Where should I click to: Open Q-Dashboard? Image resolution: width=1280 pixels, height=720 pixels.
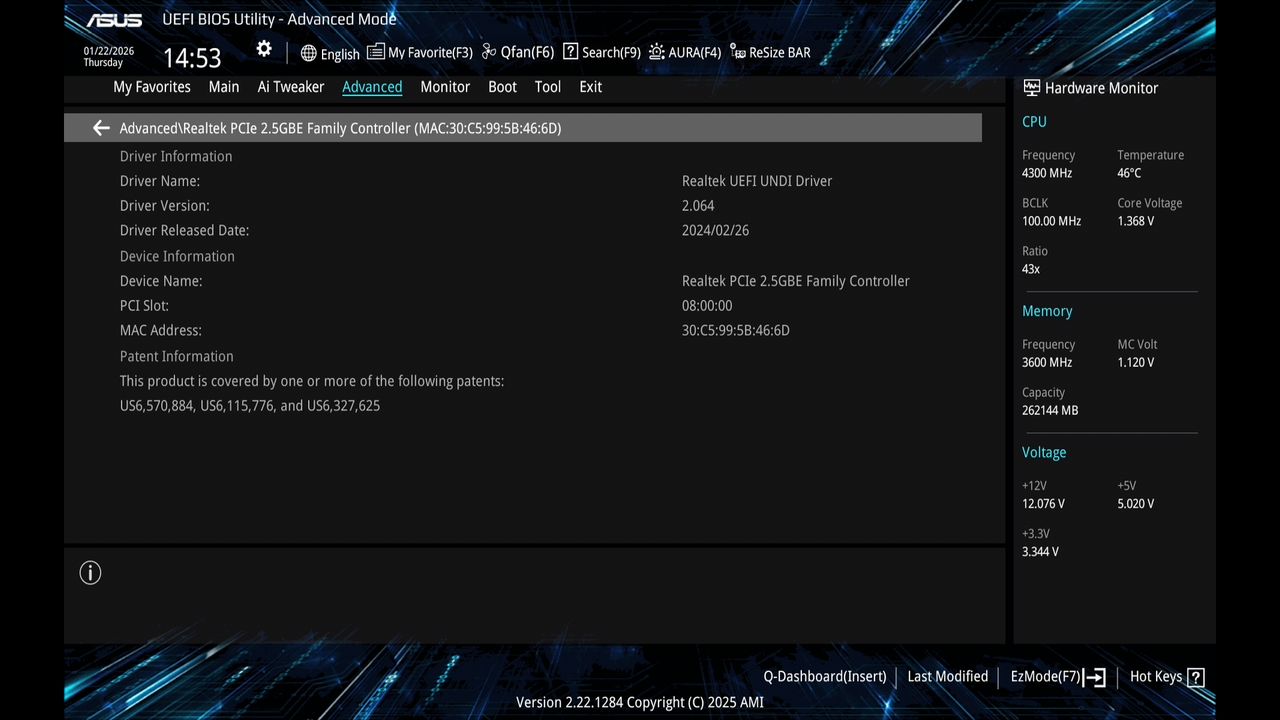824,676
